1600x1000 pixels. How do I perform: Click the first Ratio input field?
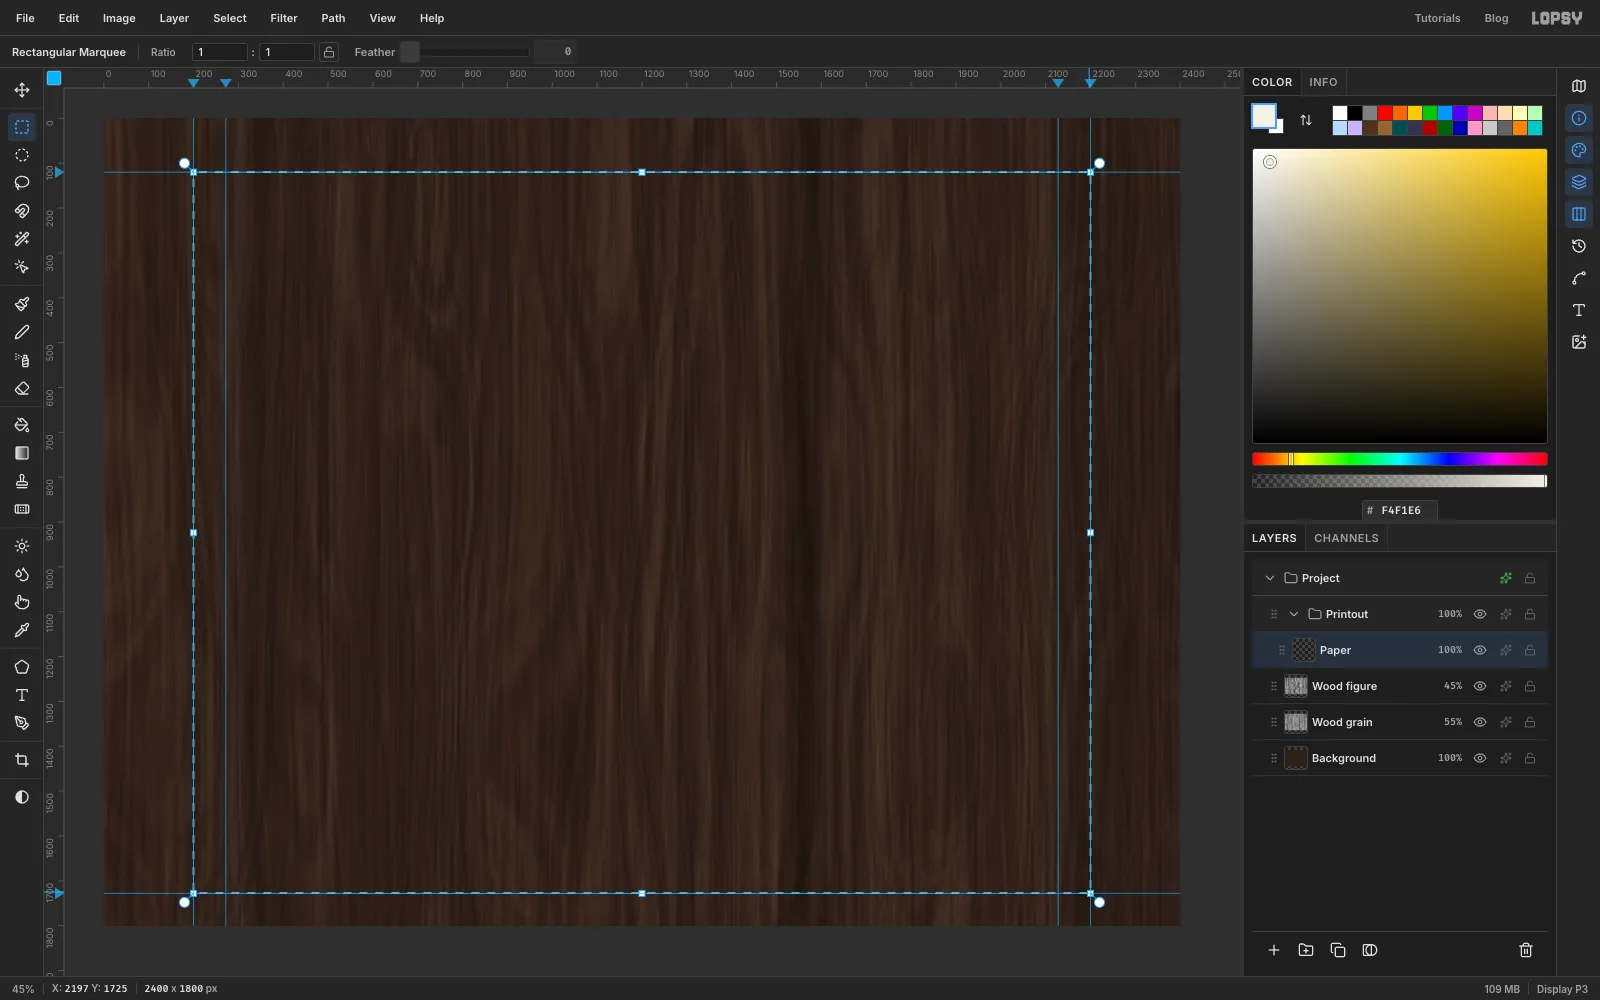(x=220, y=52)
